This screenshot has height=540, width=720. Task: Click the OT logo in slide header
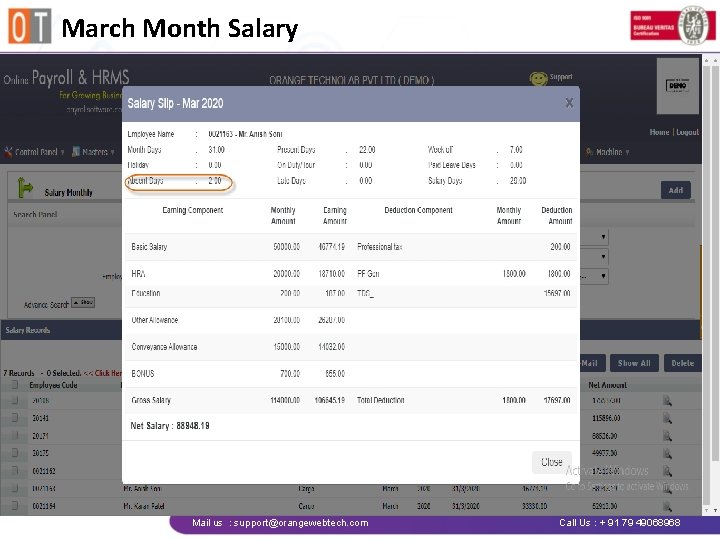pyautogui.click(x=29, y=26)
